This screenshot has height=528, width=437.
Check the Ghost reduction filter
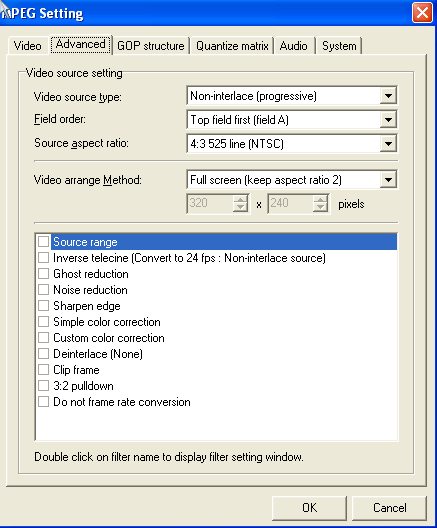coord(43,273)
